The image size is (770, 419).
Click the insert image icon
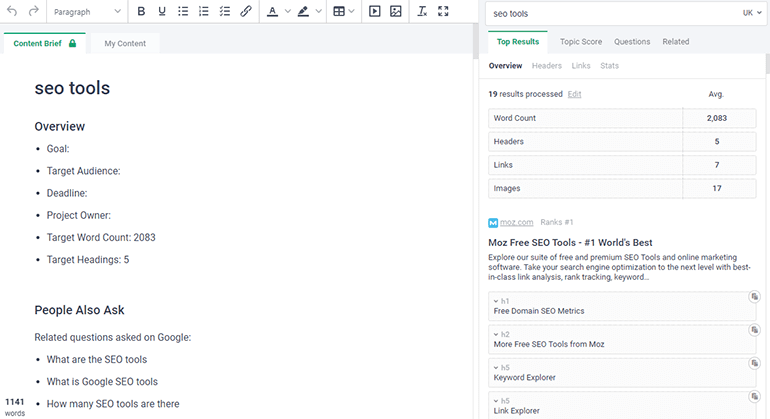(x=396, y=12)
